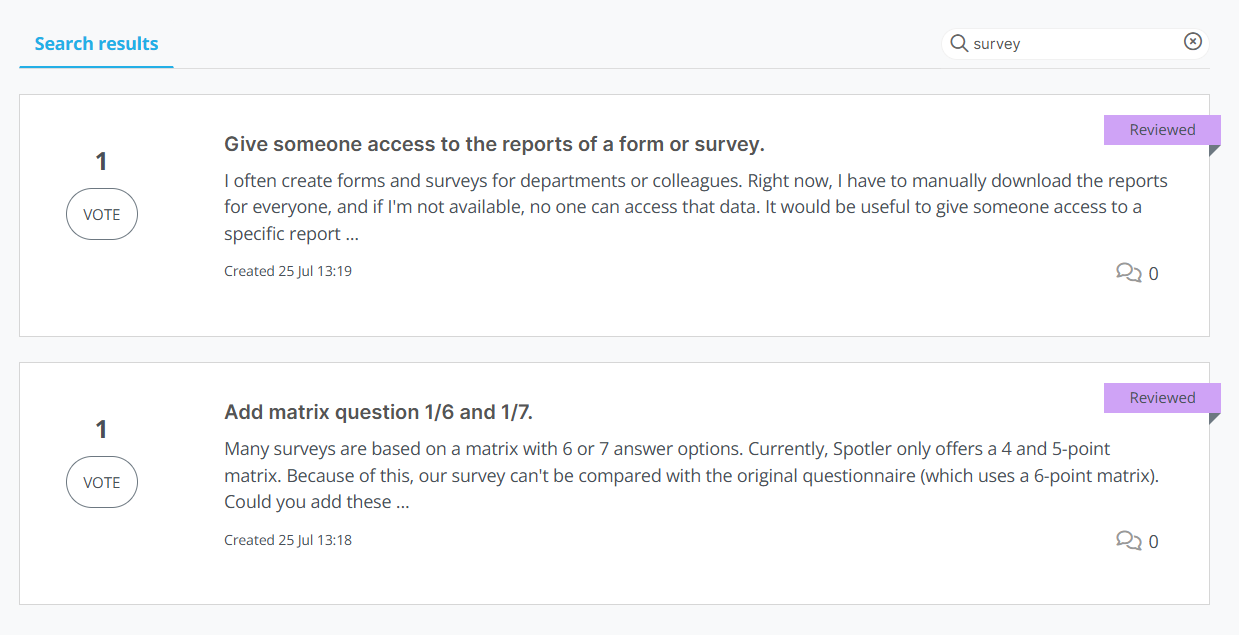
Task: Vote for the matrix question idea
Action: (101, 483)
